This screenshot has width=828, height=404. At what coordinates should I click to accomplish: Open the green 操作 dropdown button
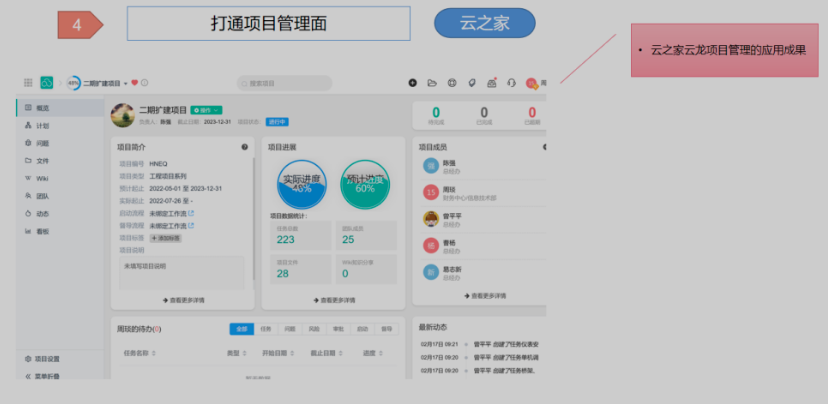pyautogui.click(x=206, y=110)
